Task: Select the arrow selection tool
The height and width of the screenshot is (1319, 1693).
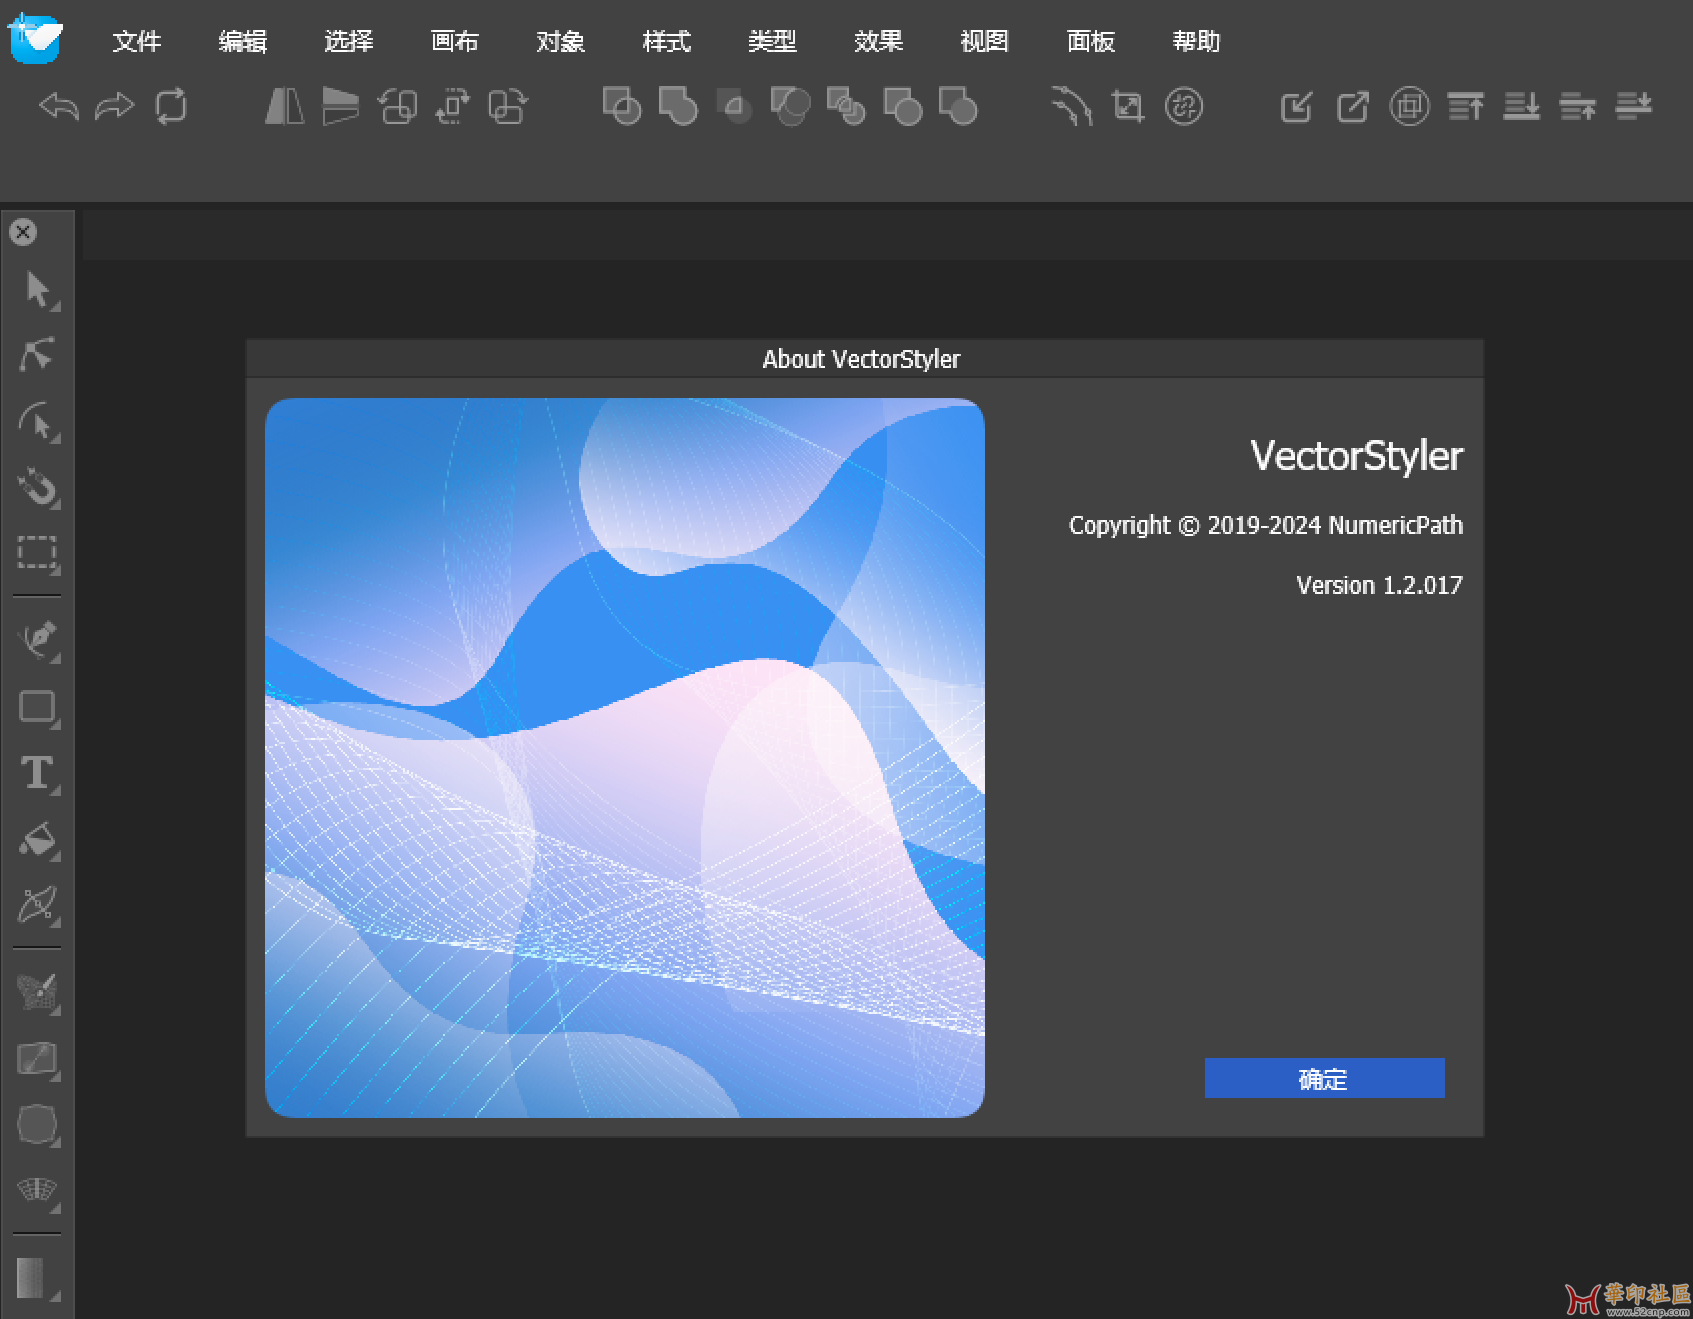Action: pyautogui.click(x=38, y=290)
